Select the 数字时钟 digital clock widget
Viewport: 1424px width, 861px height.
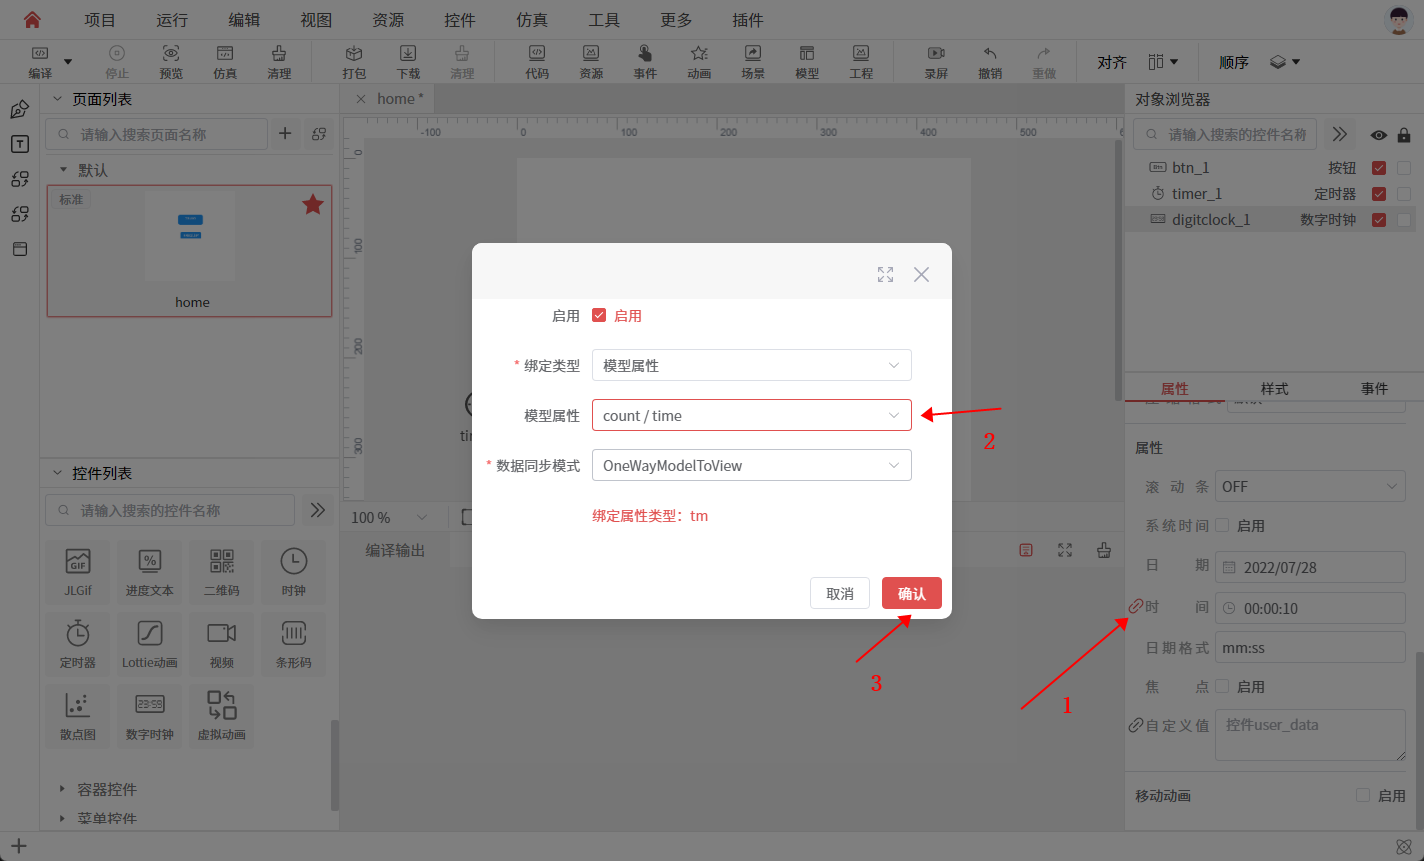tap(150, 717)
